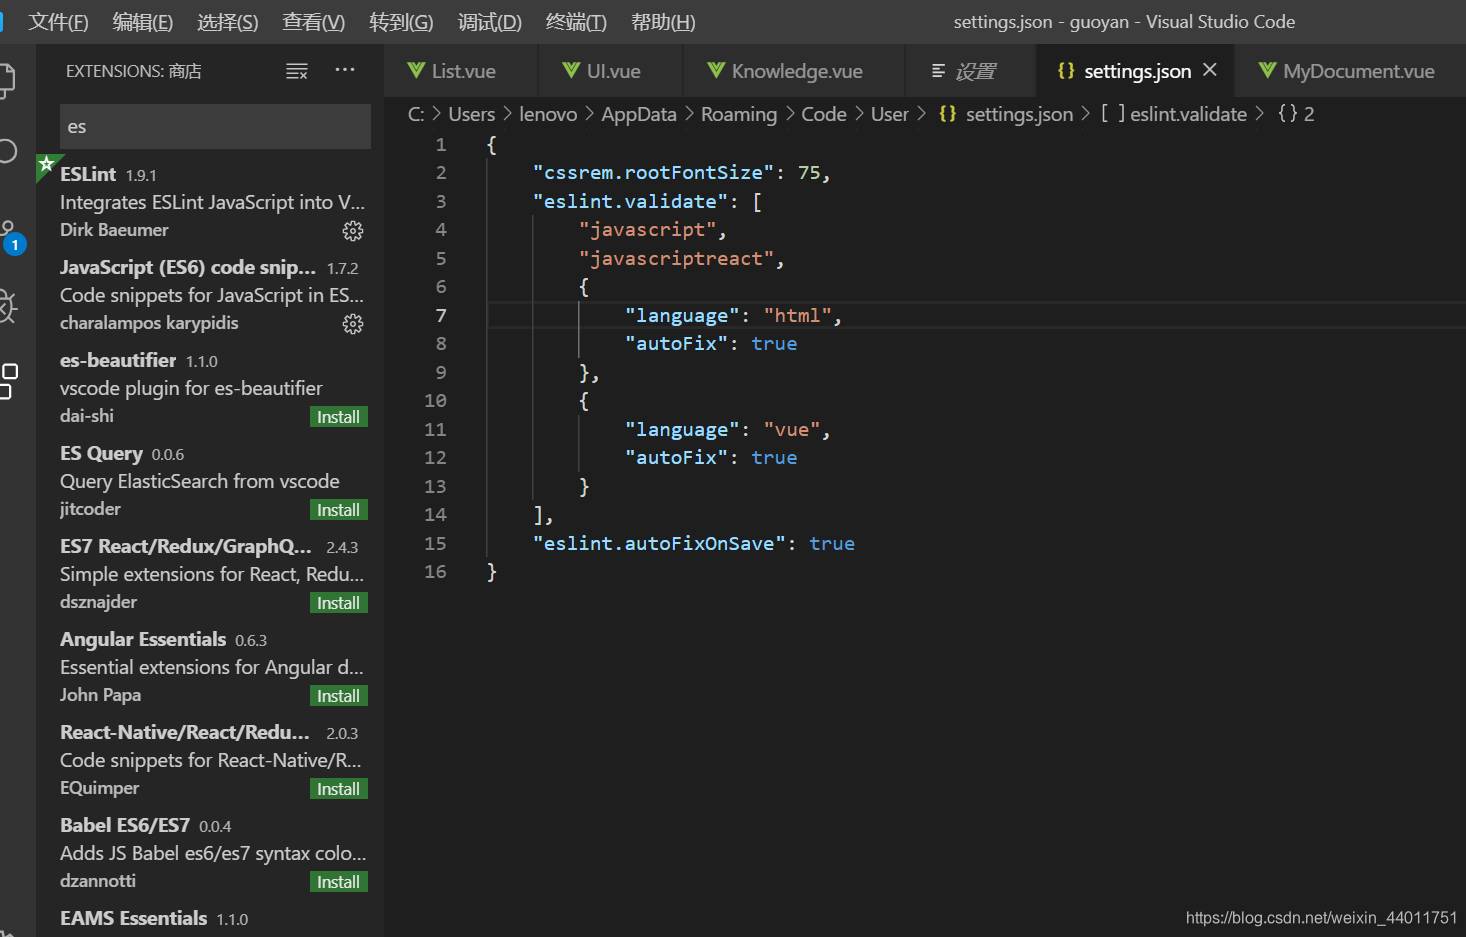
Task: Click the Vue icon on Knowledge.vue tab
Action: (716, 70)
